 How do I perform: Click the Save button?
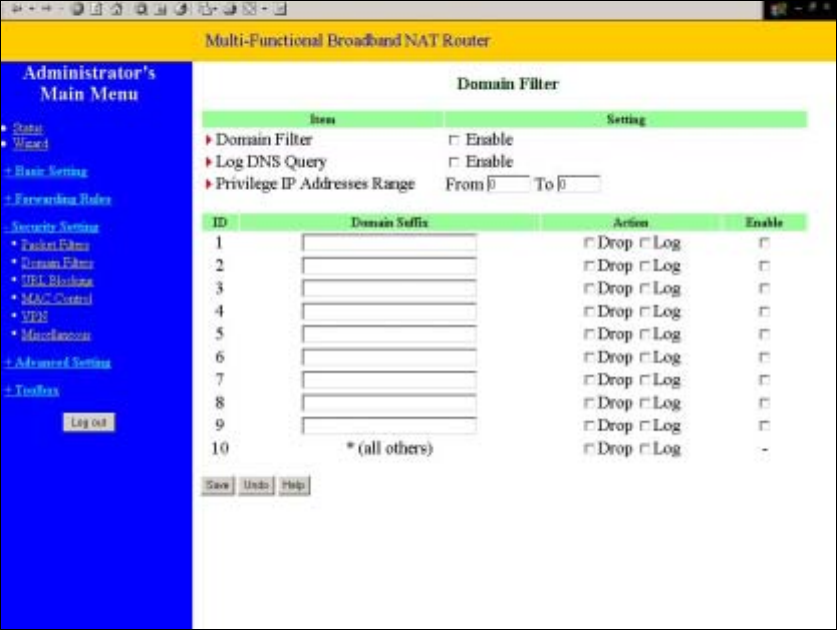click(x=218, y=485)
